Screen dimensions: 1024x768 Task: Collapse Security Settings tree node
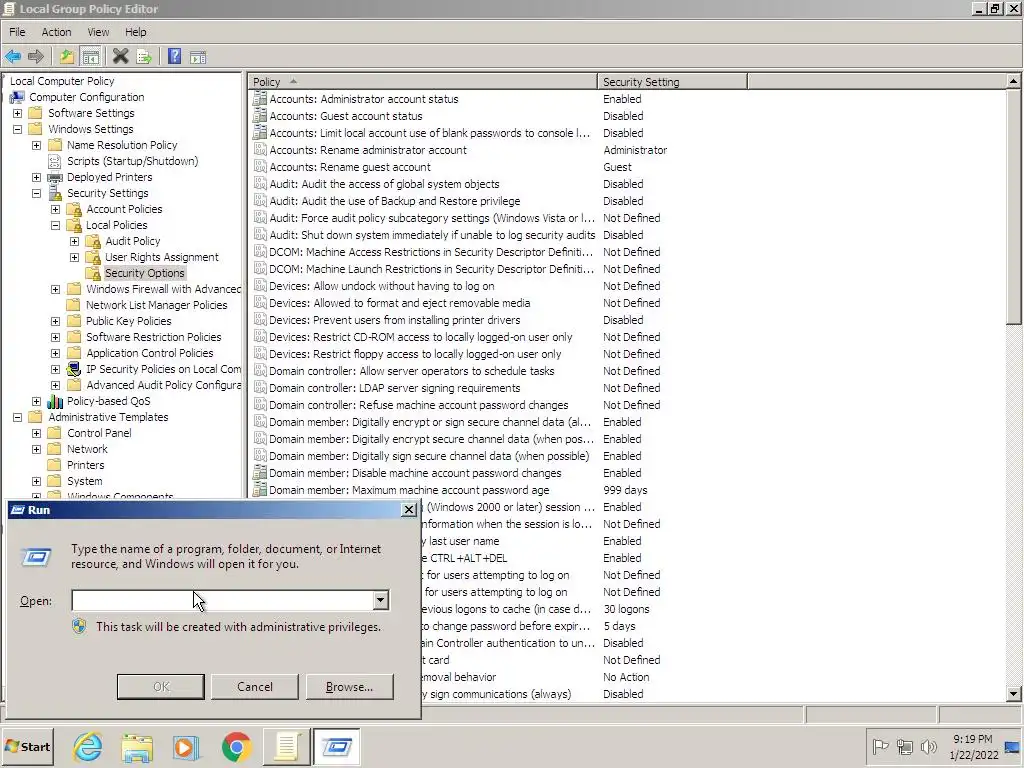pos(37,193)
